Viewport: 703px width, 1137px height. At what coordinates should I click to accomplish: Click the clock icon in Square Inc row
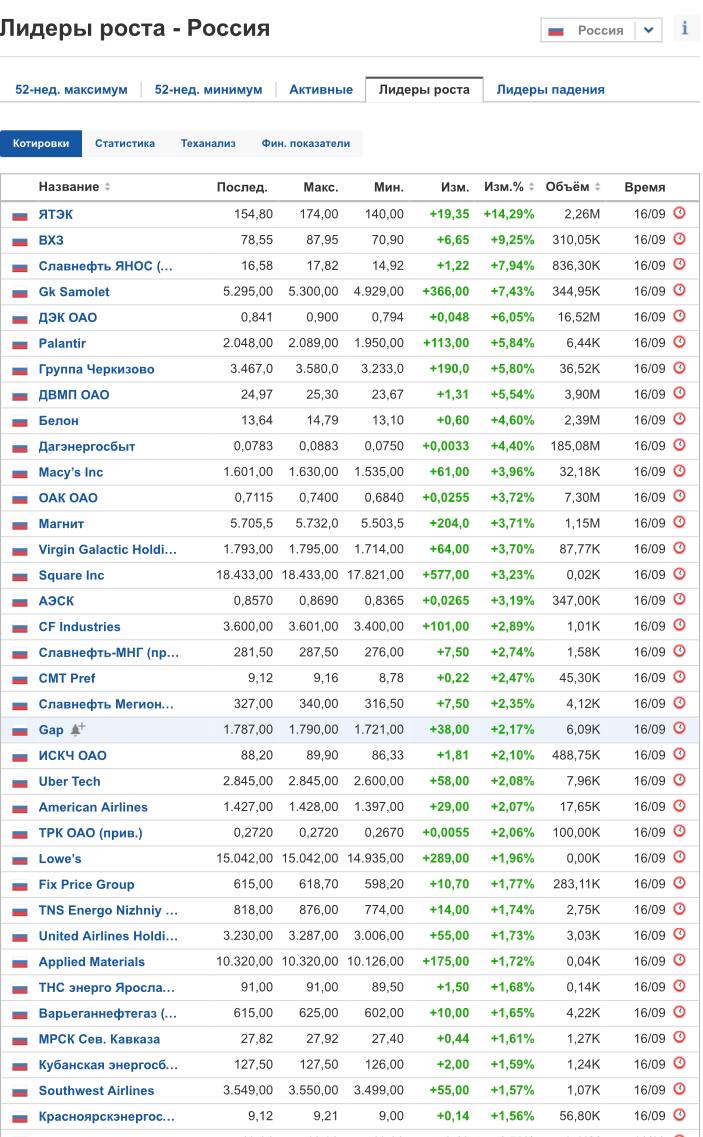pyautogui.click(x=680, y=574)
